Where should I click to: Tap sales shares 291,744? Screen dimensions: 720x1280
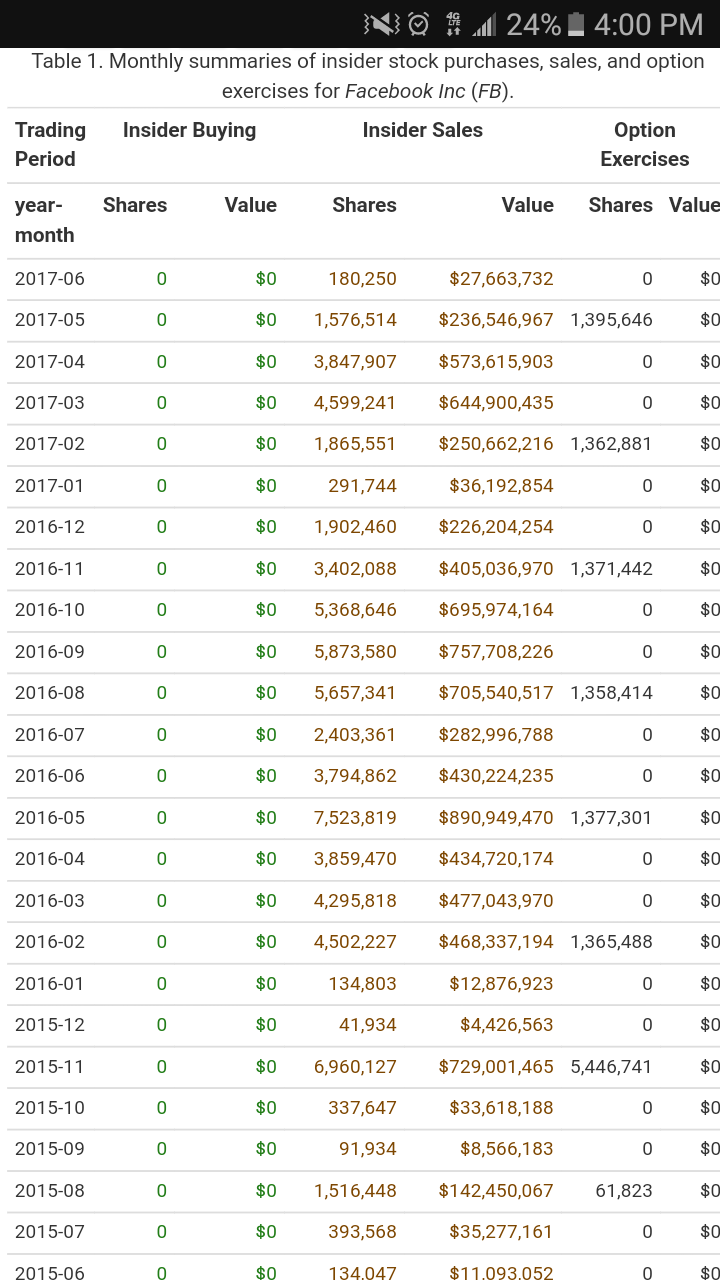362,486
